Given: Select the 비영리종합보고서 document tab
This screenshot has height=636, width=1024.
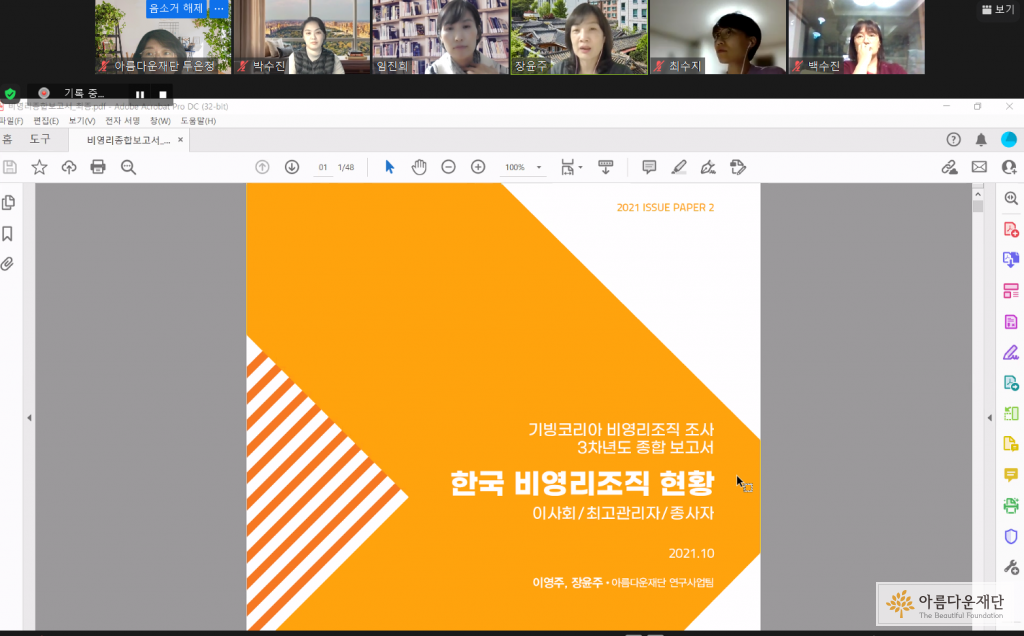Looking at the screenshot, I should tap(128, 140).
